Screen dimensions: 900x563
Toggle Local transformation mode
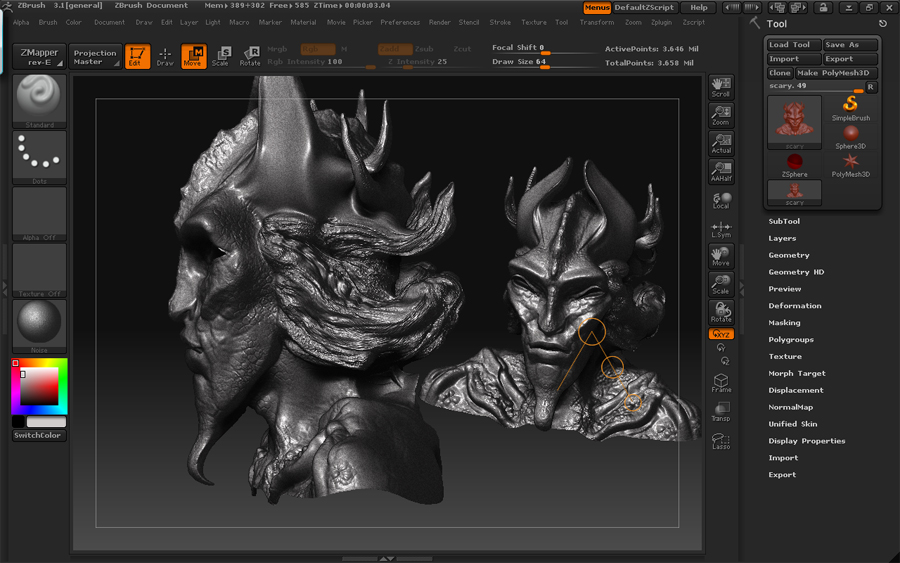coord(721,200)
